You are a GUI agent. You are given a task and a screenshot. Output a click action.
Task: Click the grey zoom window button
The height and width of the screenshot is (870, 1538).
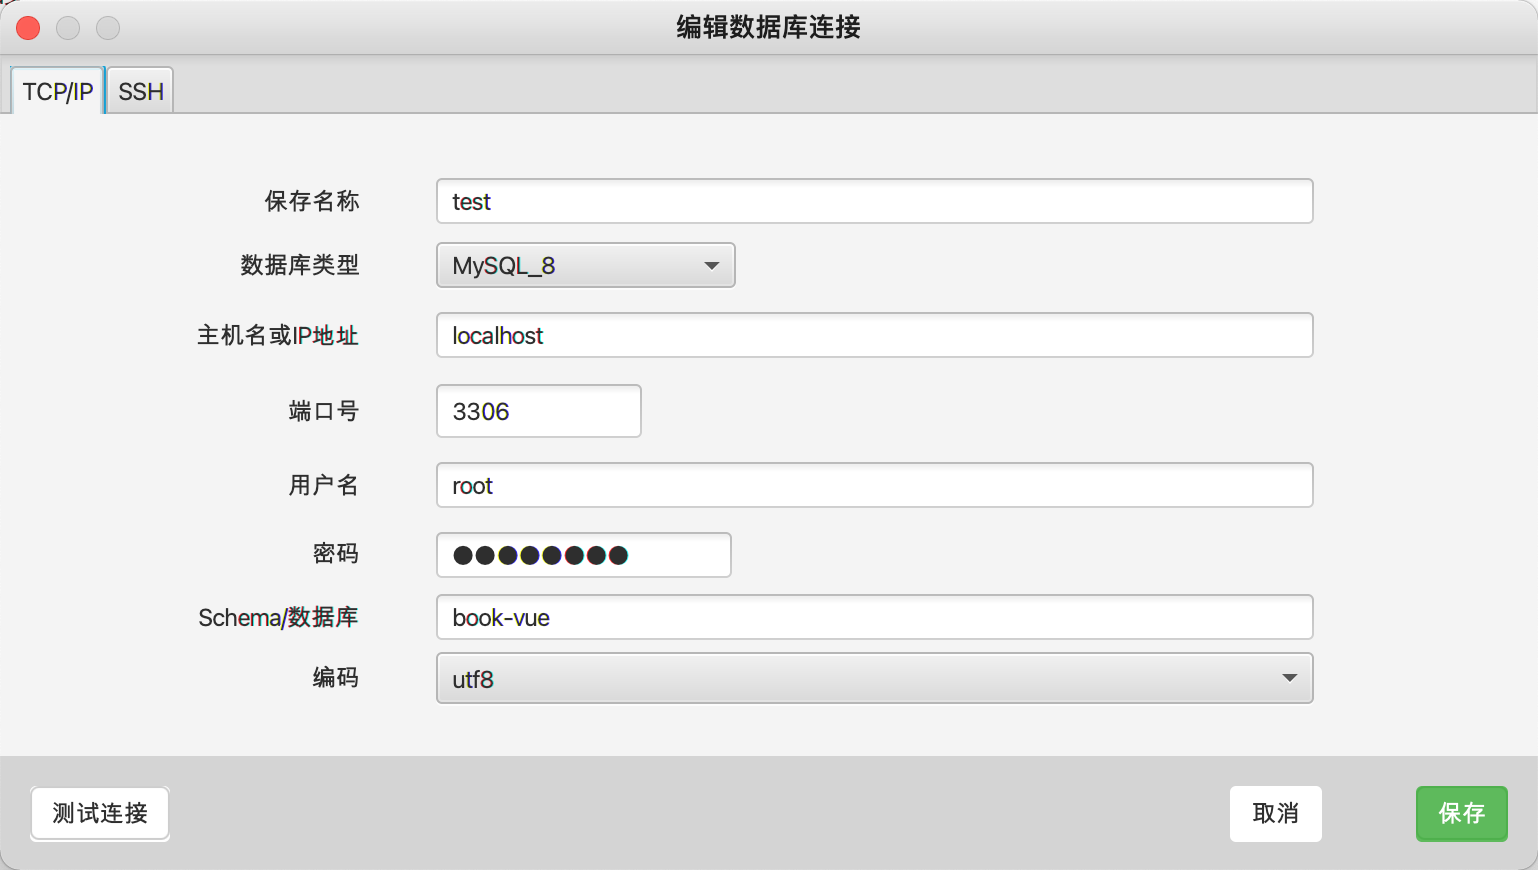coord(108,28)
